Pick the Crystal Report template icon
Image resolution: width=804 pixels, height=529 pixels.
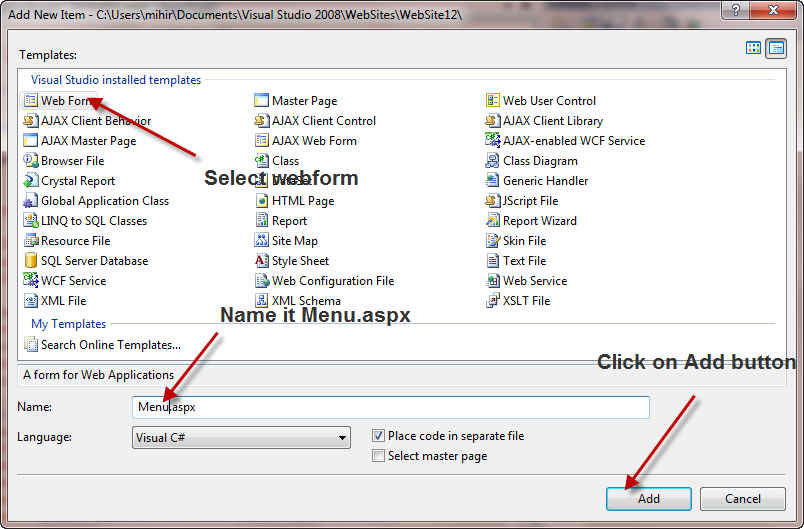click(30, 180)
